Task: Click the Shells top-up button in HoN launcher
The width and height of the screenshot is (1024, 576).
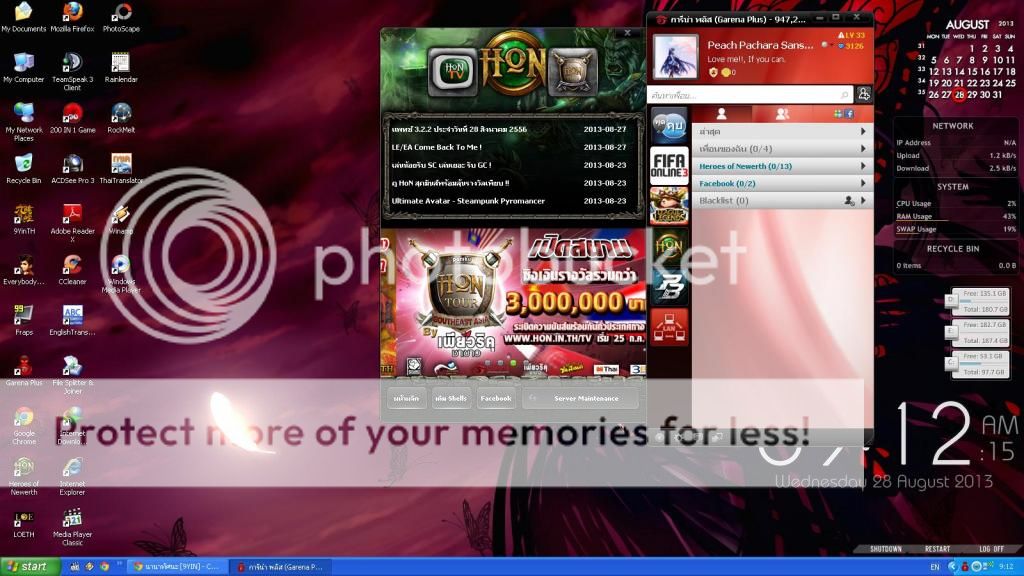Action: coord(451,398)
